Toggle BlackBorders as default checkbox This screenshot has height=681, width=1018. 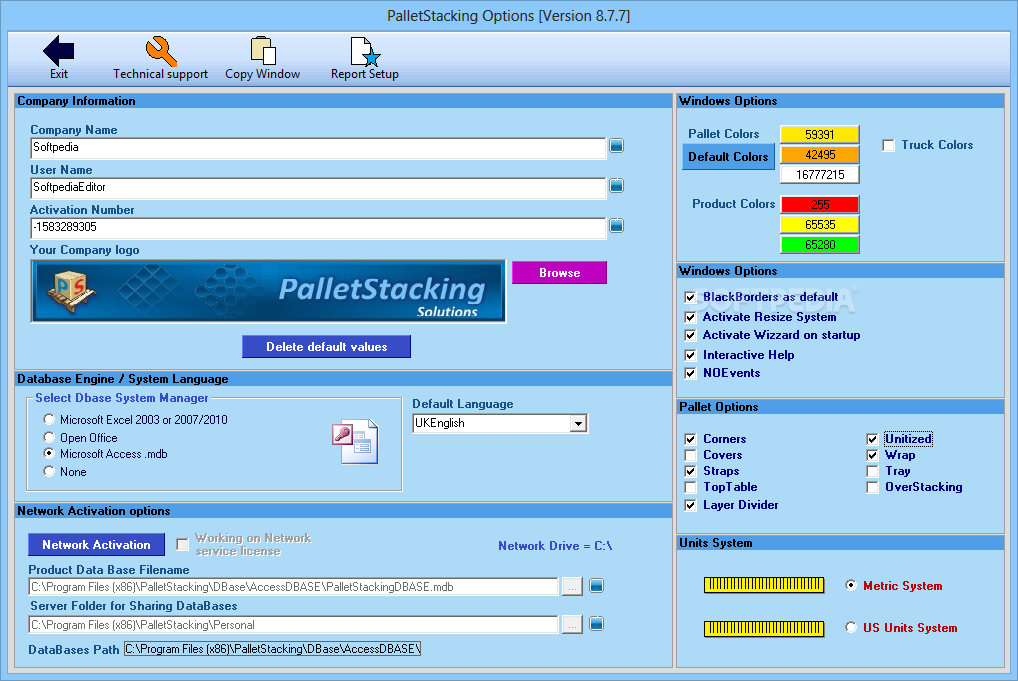690,297
